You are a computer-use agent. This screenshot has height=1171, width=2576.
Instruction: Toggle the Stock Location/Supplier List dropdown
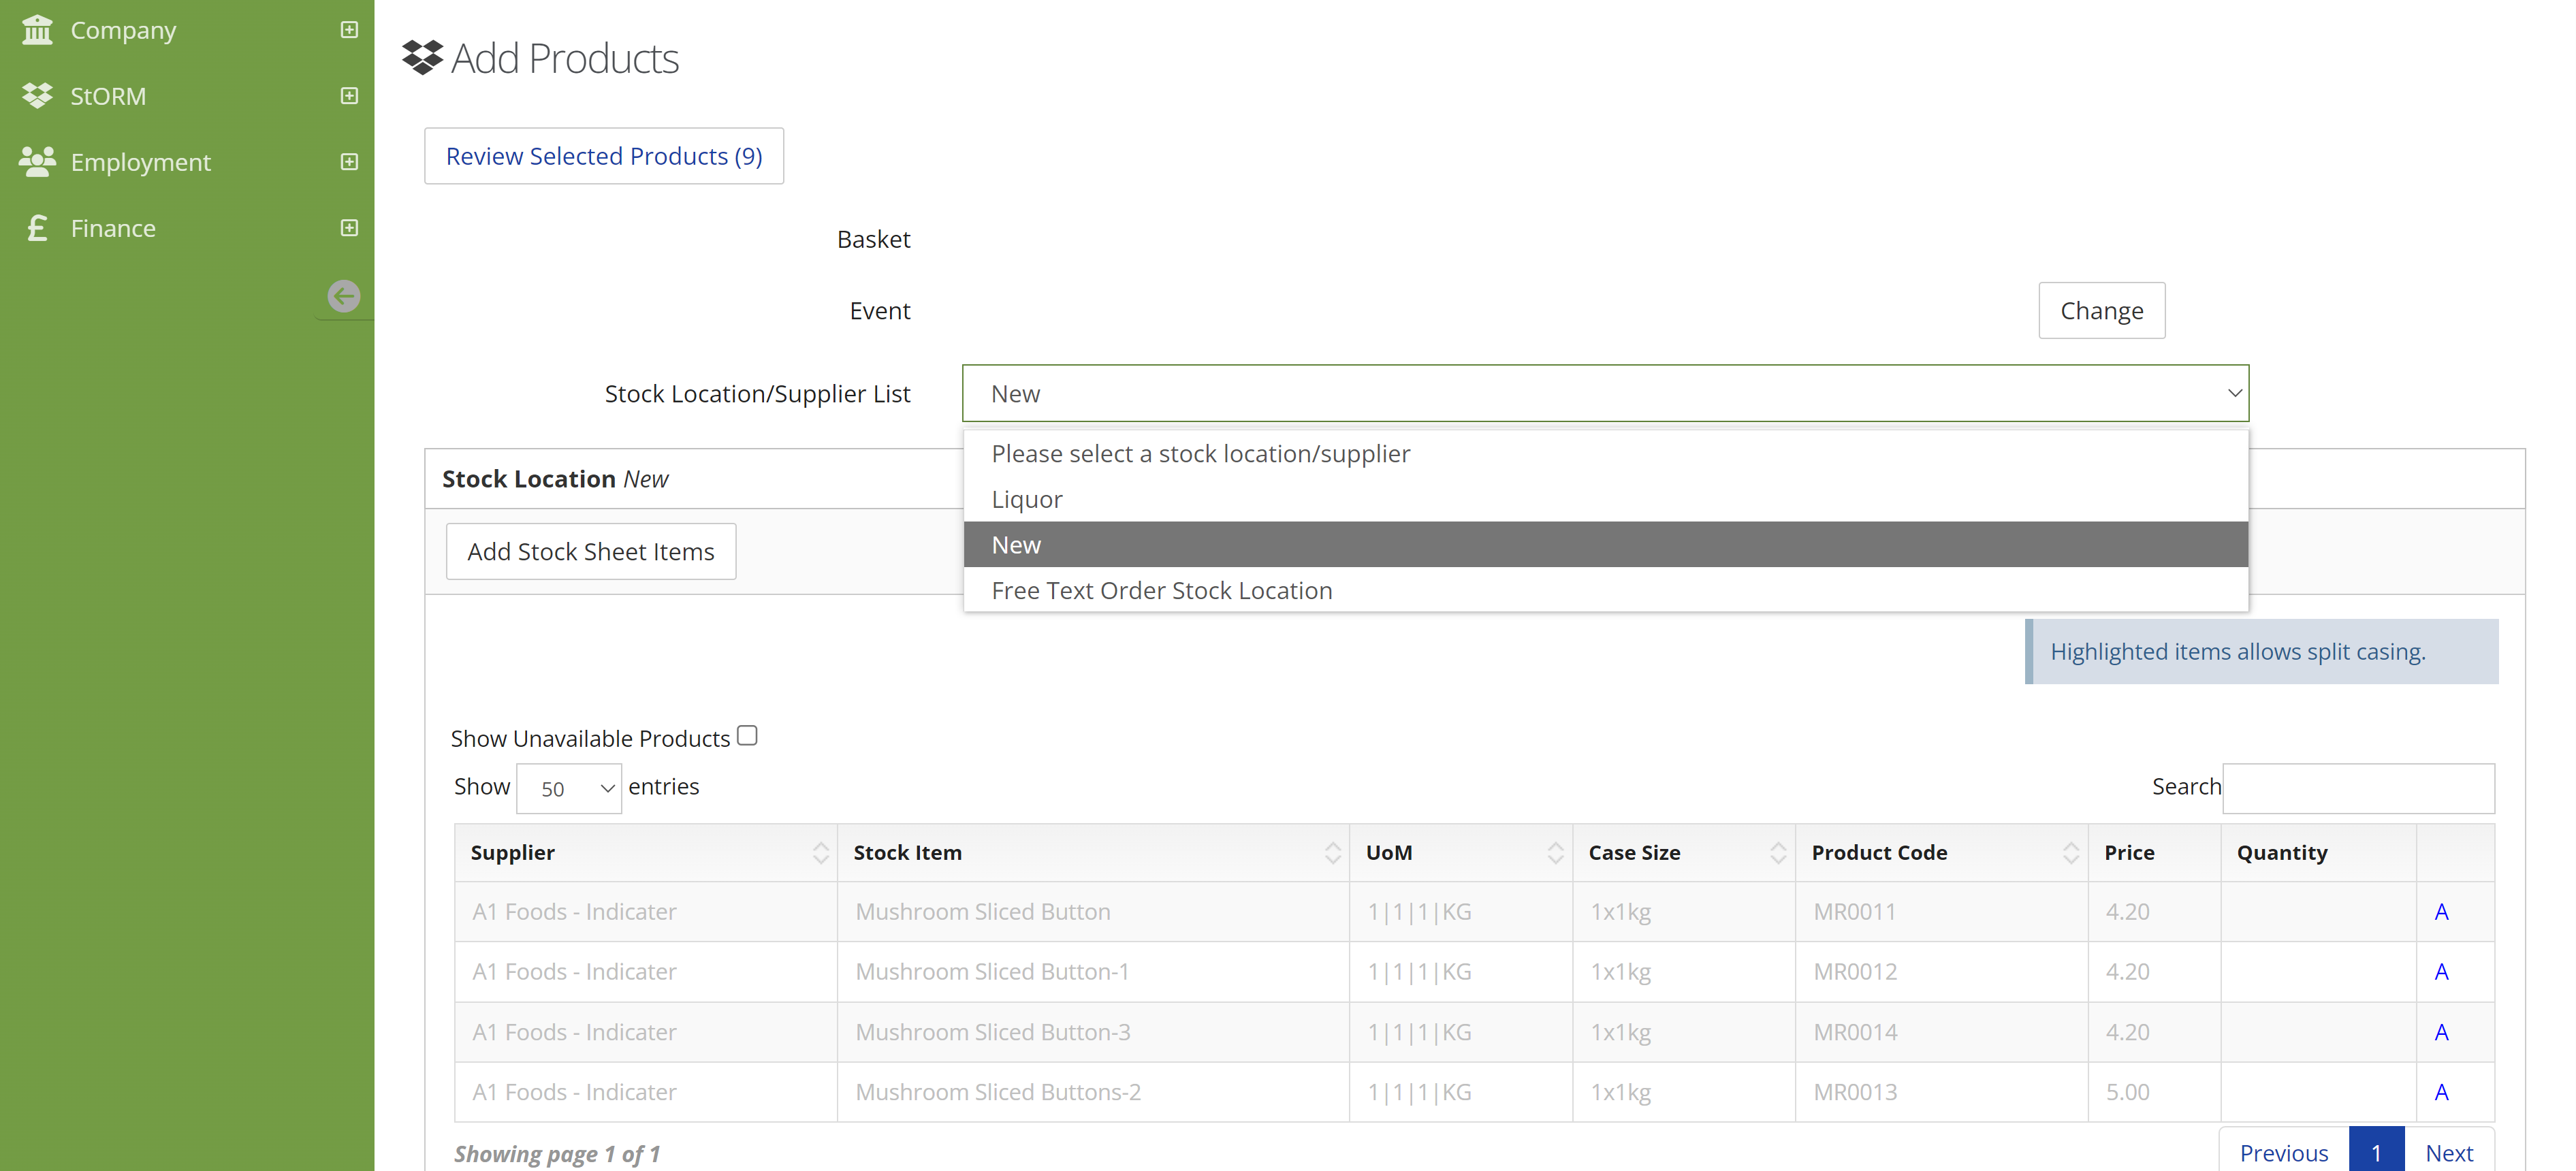pos(1605,394)
